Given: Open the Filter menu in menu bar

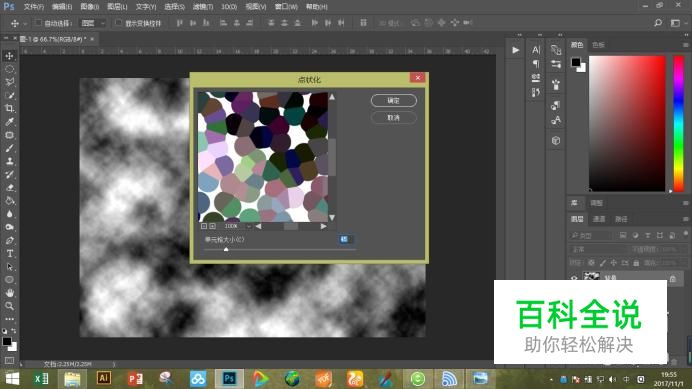Looking at the screenshot, I should [x=203, y=7].
